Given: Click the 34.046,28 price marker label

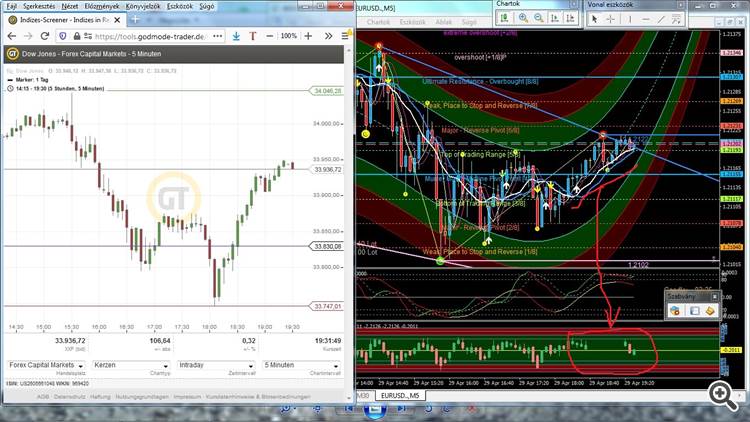Looking at the screenshot, I should pyautogui.click(x=327, y=91).
